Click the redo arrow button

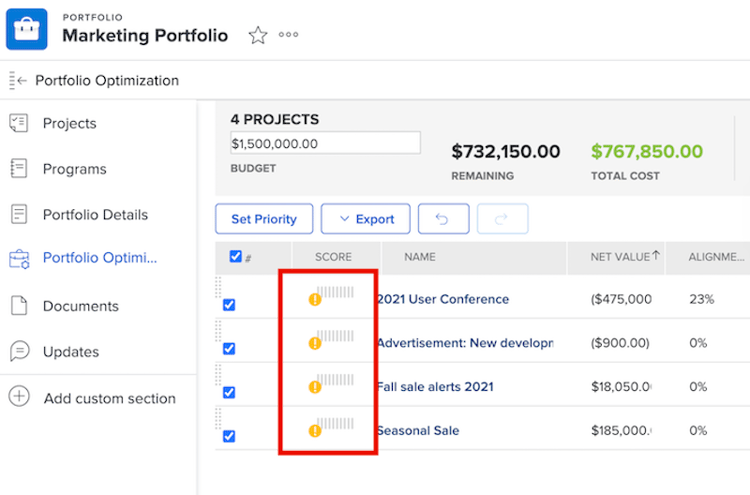[x=503, y=219]
